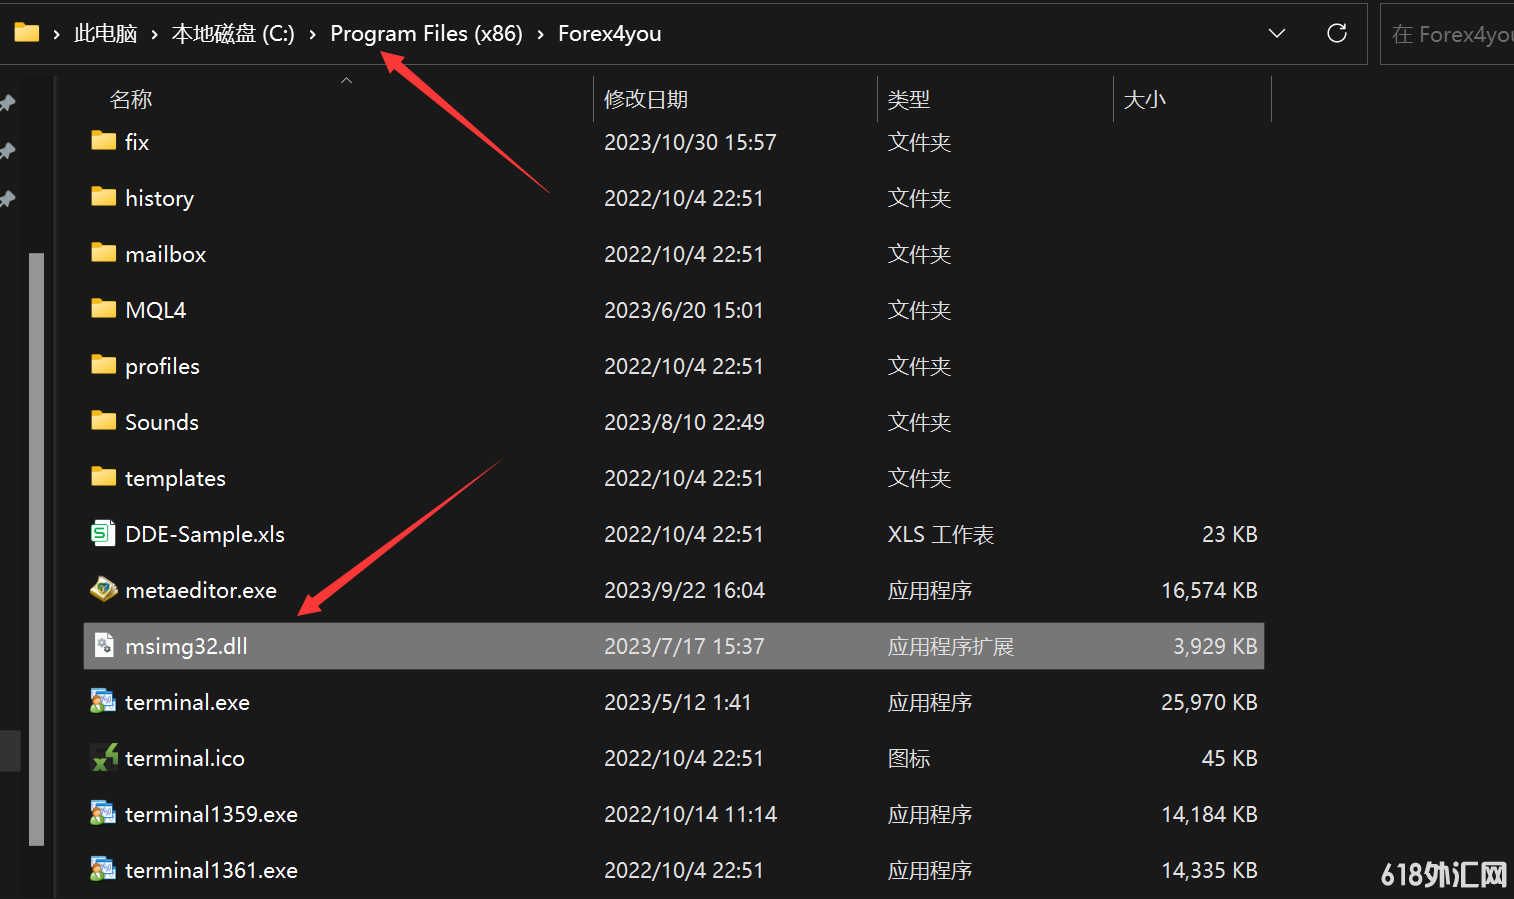Click the mailbox folder icon

pyautogui.click(x=103, y=253)
